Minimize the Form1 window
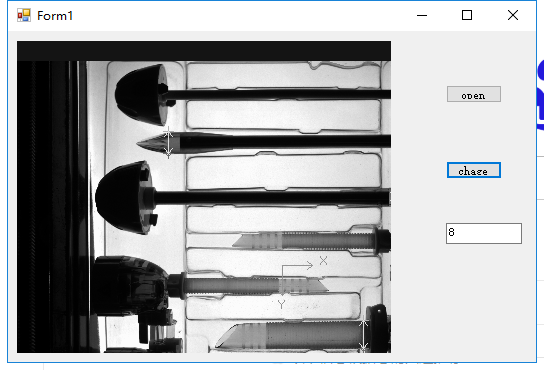Viewport: 544px width, 370px height. (422, 15)
